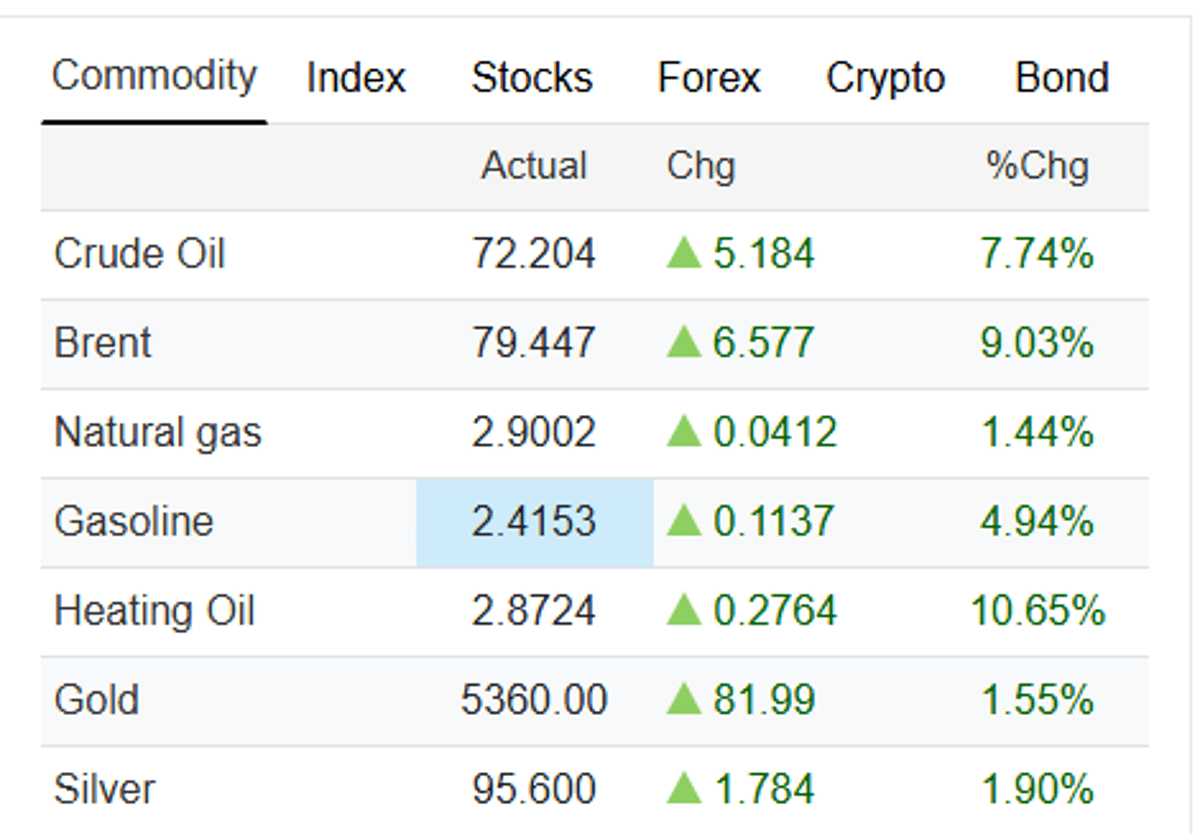The image size is (1200, 834).
Task: Select the highlighted Gasoline price cell
Action: tap(535, 521)
